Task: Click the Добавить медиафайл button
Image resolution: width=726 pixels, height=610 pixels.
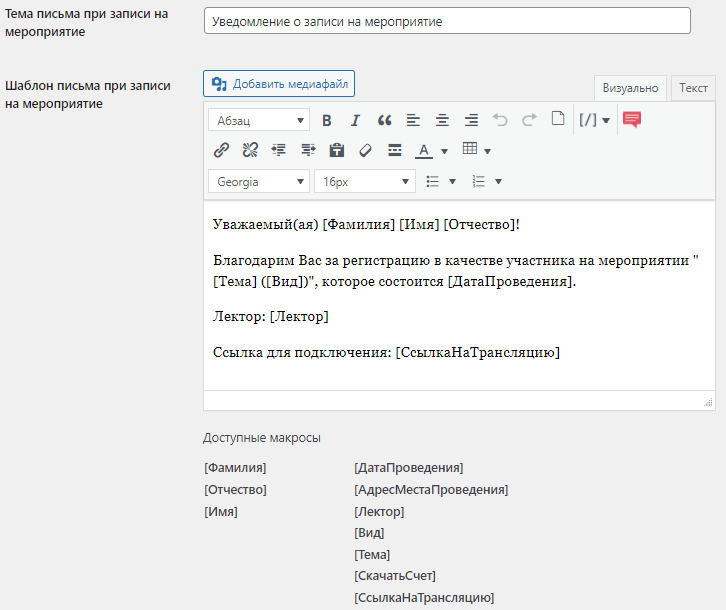Action: (279, 84)
